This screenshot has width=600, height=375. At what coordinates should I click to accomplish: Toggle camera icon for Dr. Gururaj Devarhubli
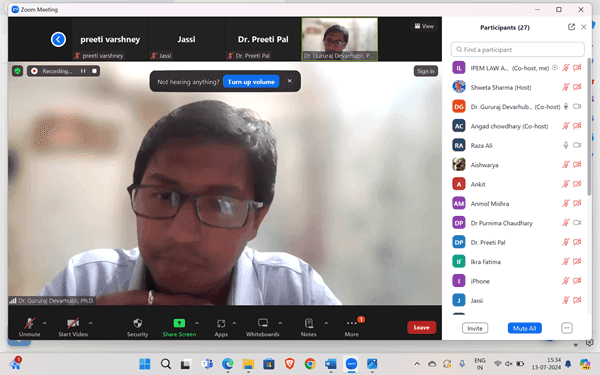pyautogui.click(x=577, y=107)
